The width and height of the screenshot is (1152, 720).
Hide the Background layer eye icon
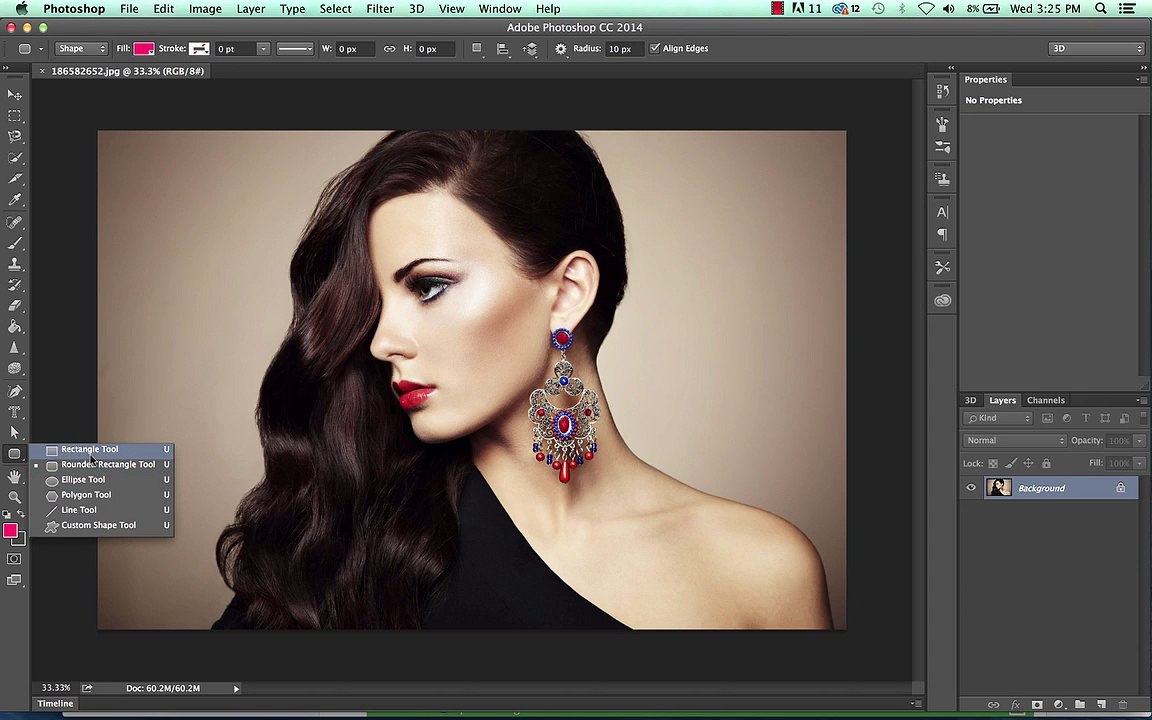point(971,488)
